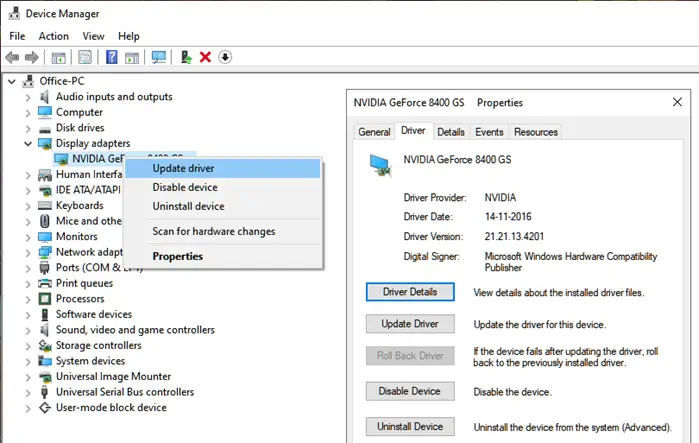Click the Scan for hardware changes monitor icon

pos(159,57)
